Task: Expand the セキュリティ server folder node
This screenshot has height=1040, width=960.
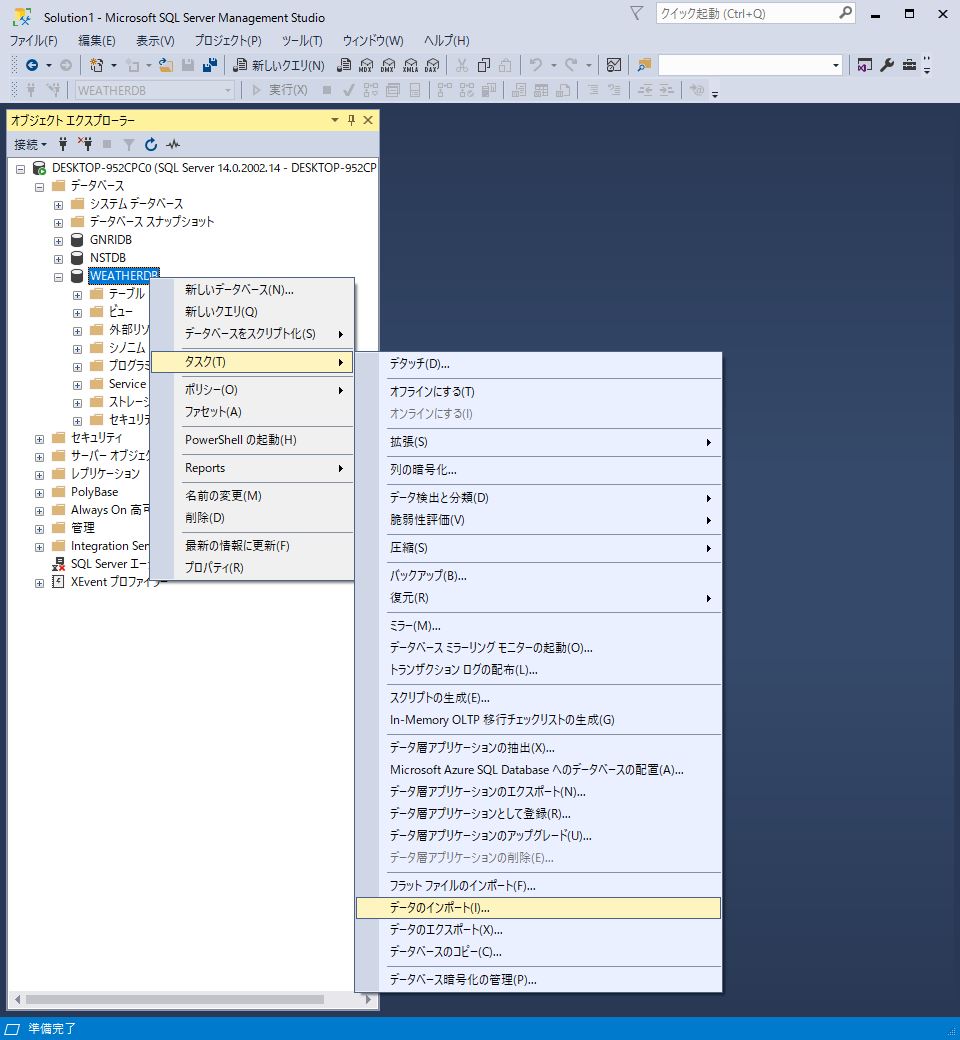Action: click(40, 438)
